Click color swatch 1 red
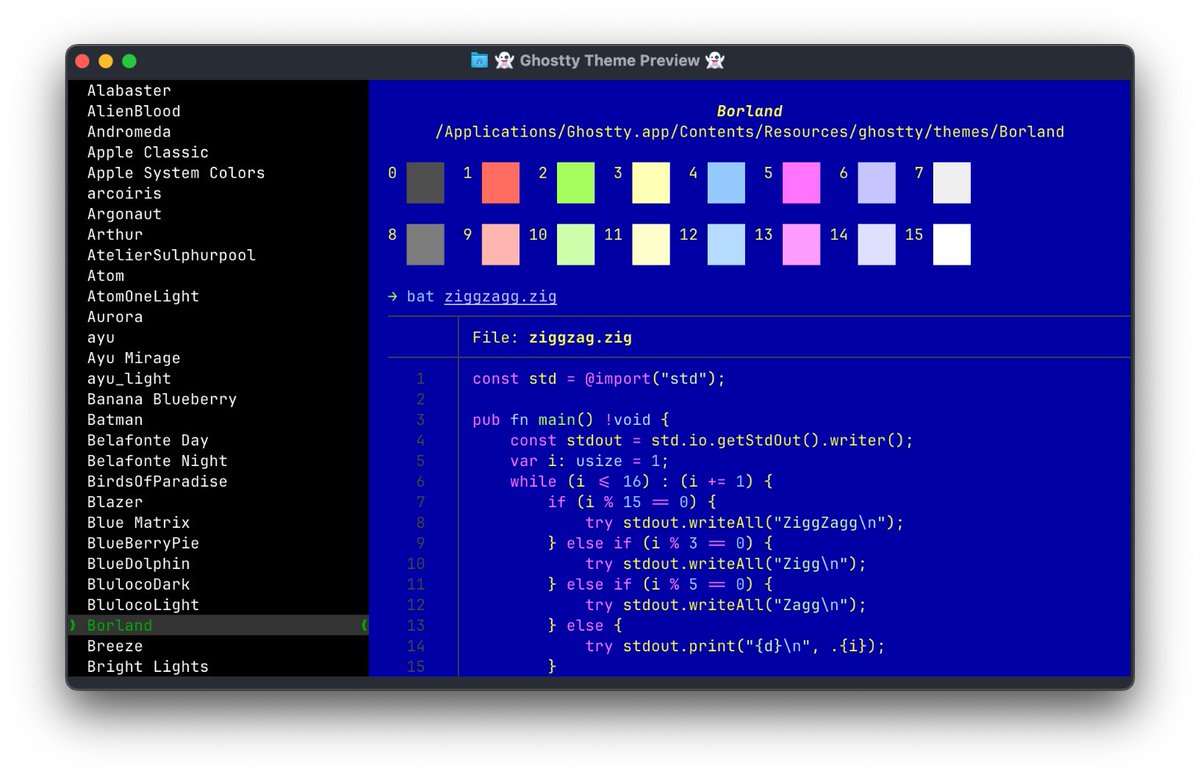1200x777 pixels. [x=501, y=183]
